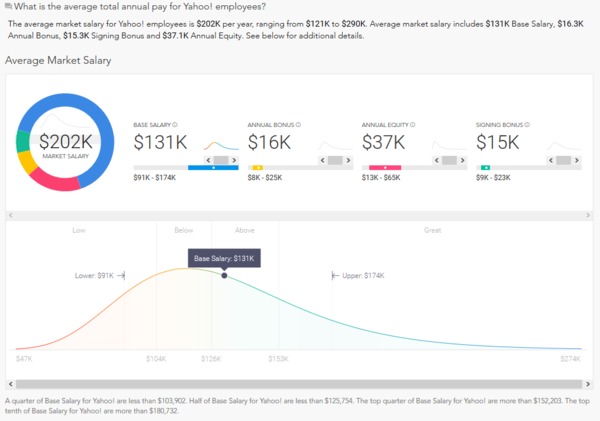
Task: Click the Base Salary $131K chart tooltip
Action: tap(224, 258)
